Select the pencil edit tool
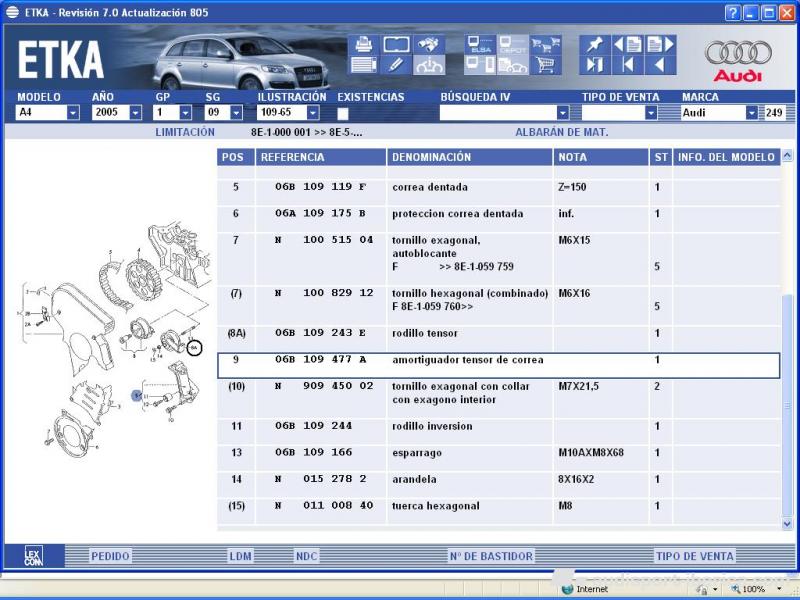The image size is (800, 600). tap(396, 65)
